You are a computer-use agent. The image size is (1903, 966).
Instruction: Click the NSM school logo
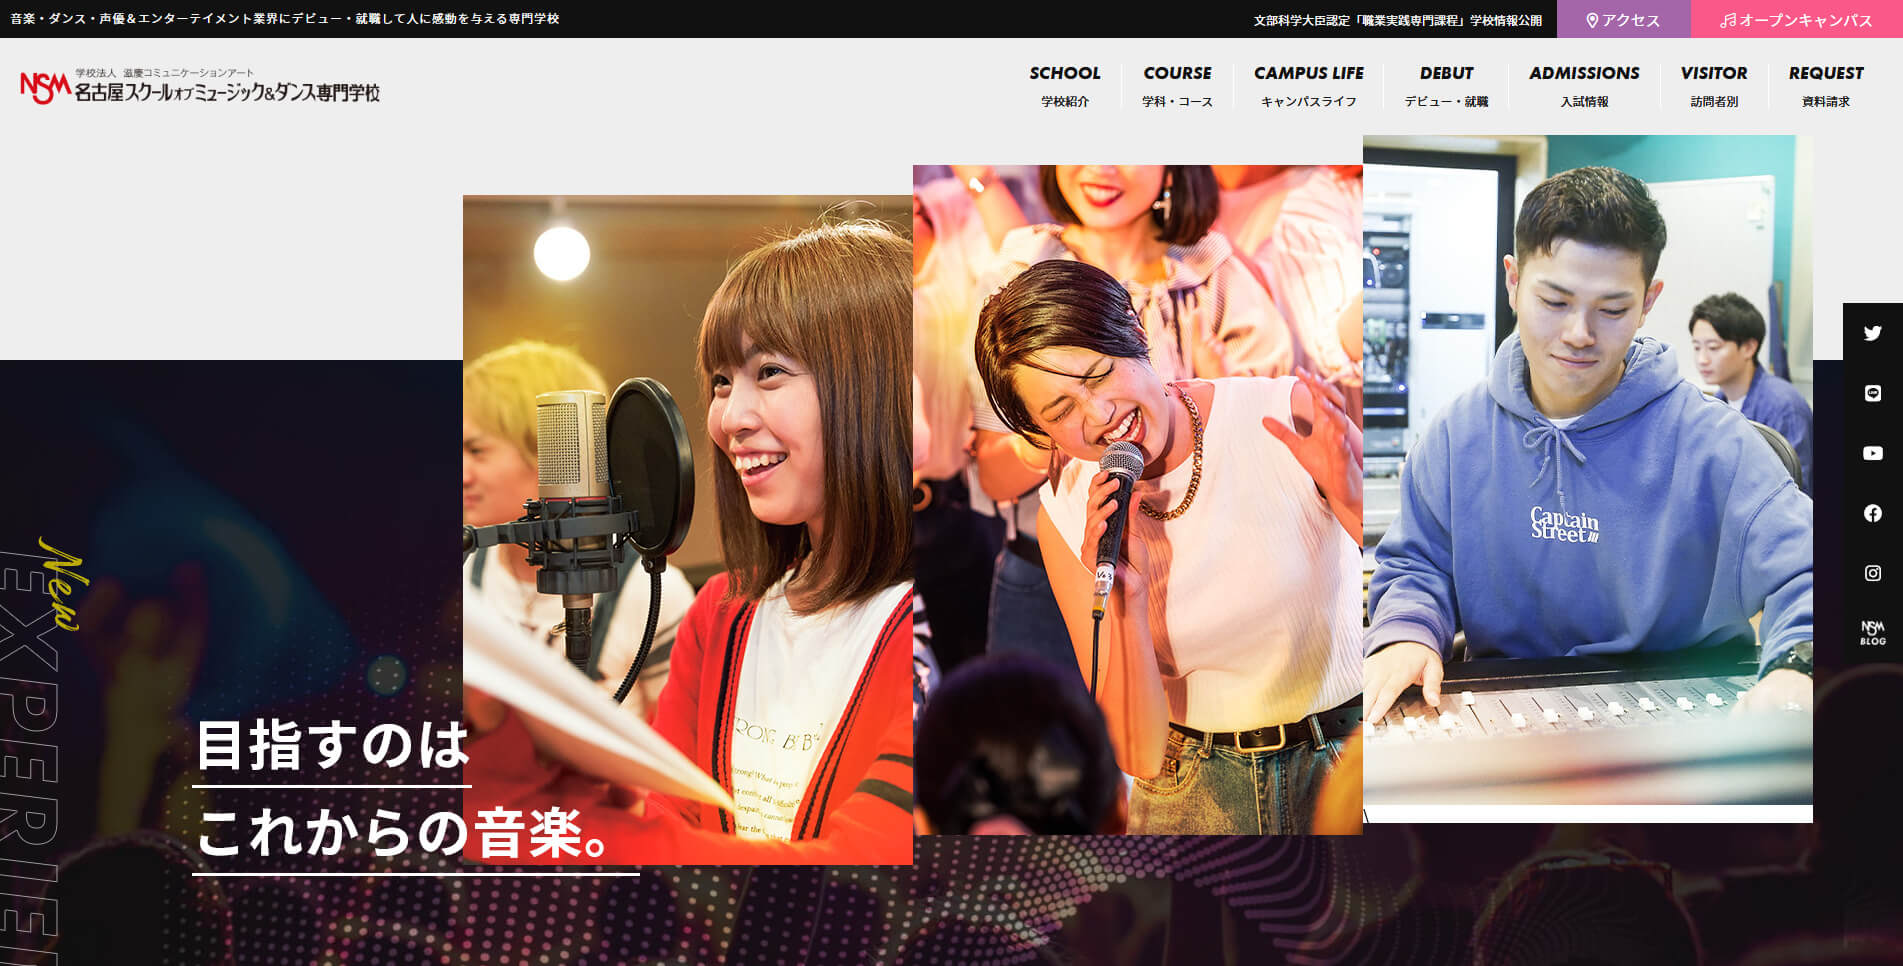point(200,87)
